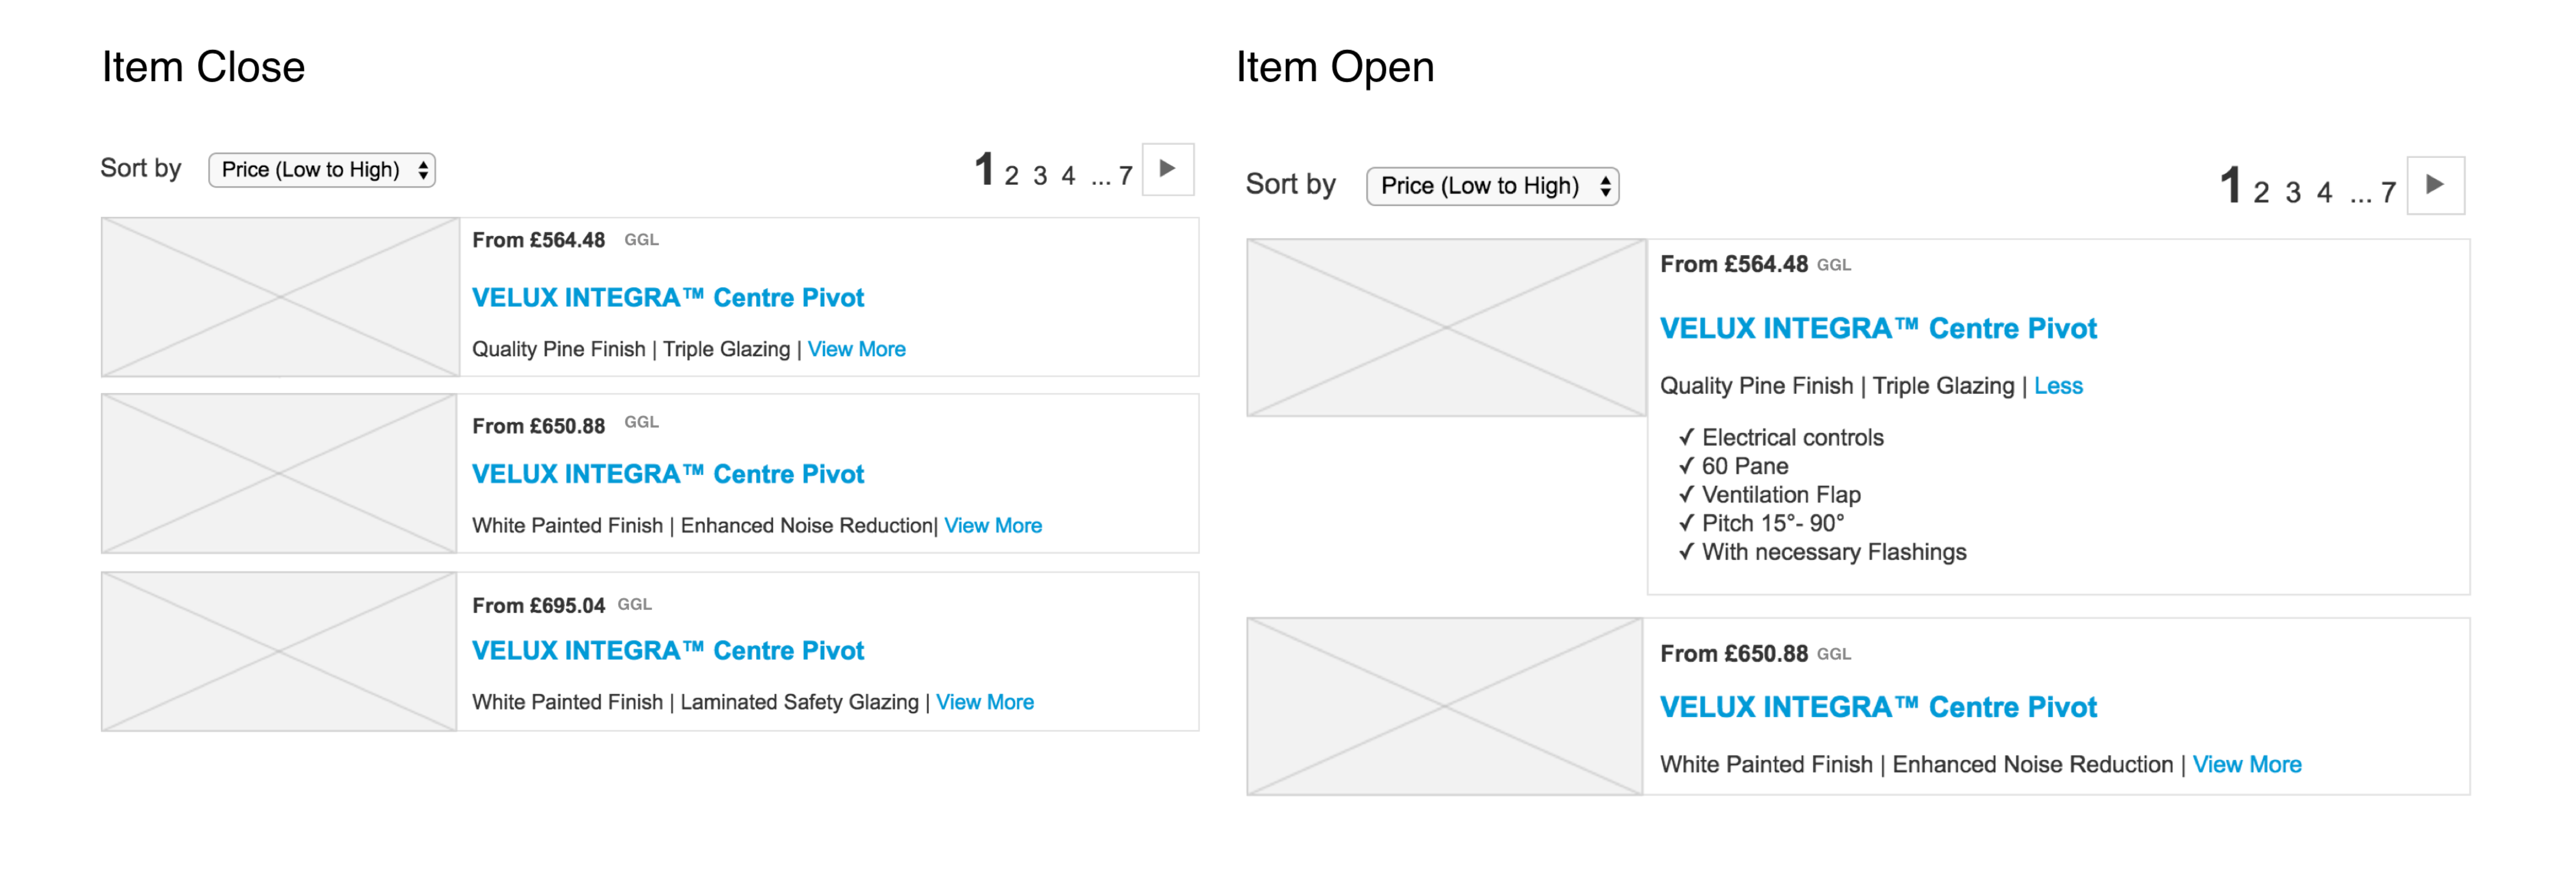
Task: Expand View More for £564.48 item
Action: point(856,349)
